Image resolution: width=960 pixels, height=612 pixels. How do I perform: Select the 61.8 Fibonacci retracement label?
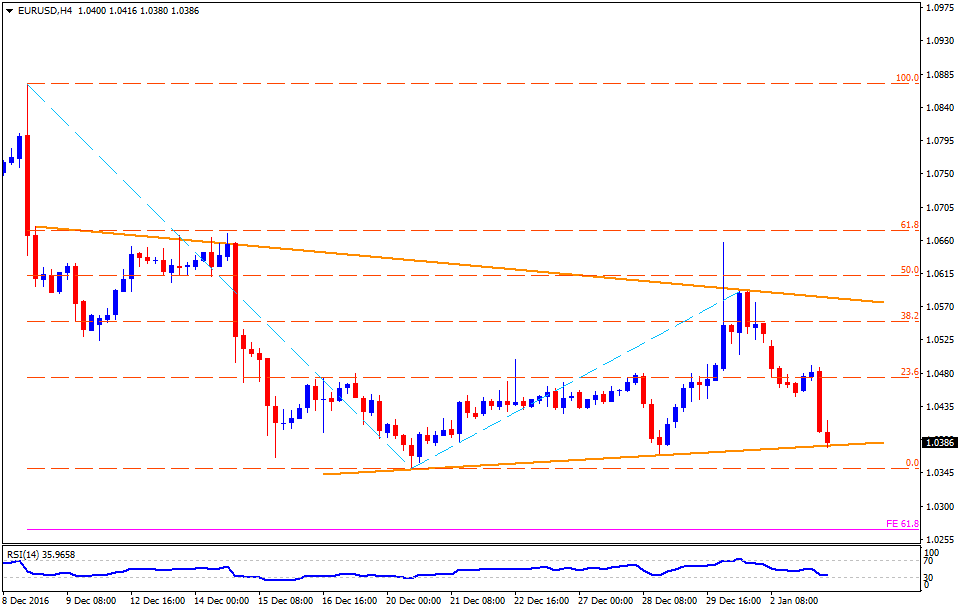pos(910,225)
